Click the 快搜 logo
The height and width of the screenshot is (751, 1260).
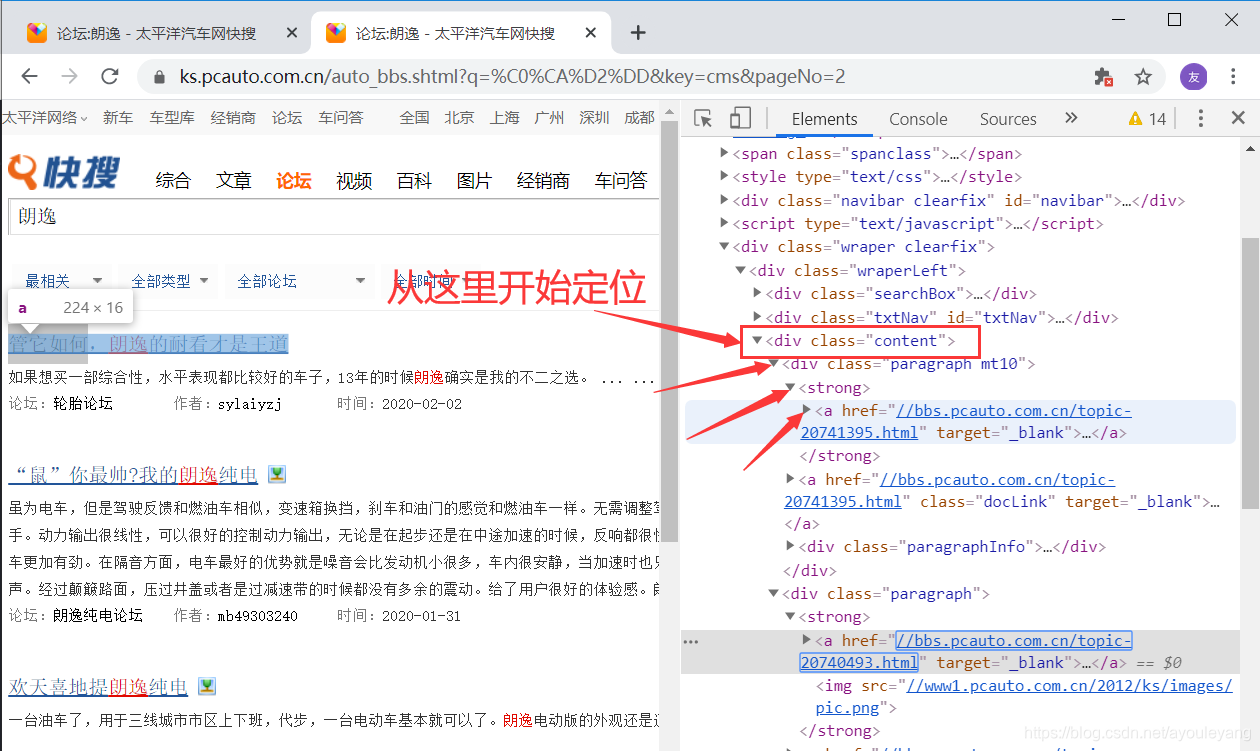pyautogui.click(x=63, y=173)
